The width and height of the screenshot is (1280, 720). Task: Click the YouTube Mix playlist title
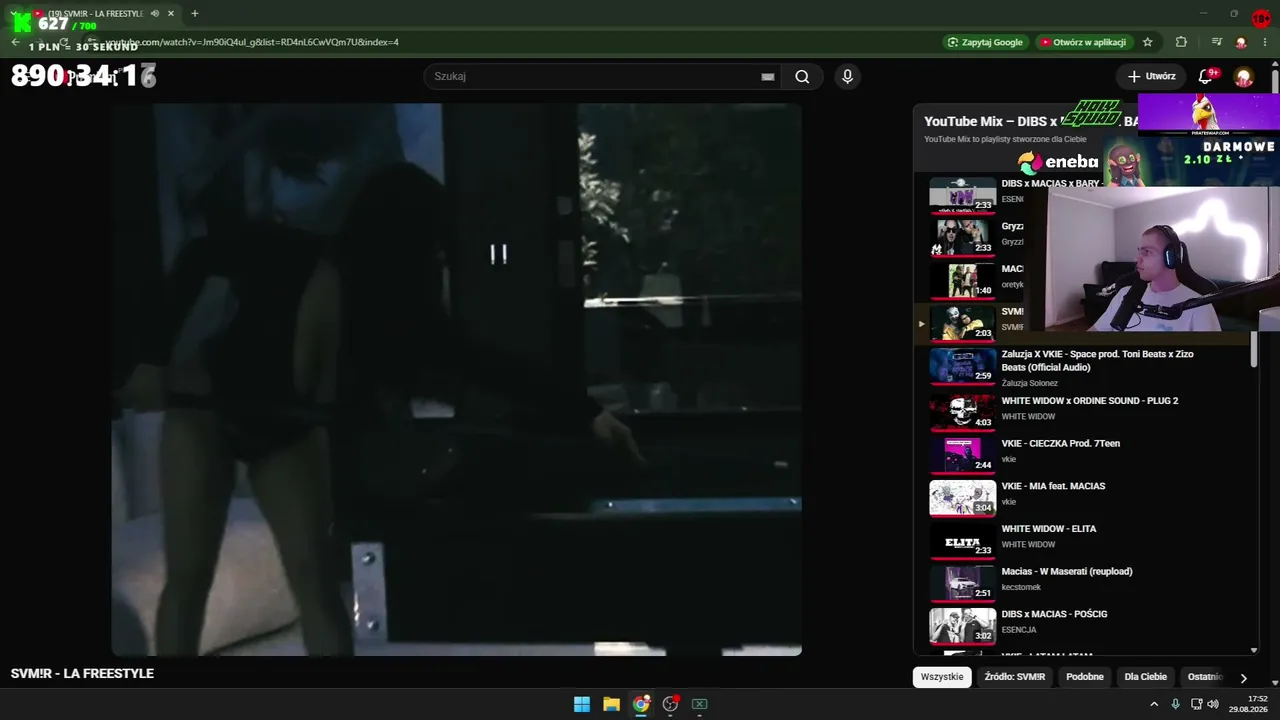pos(1030,121)
